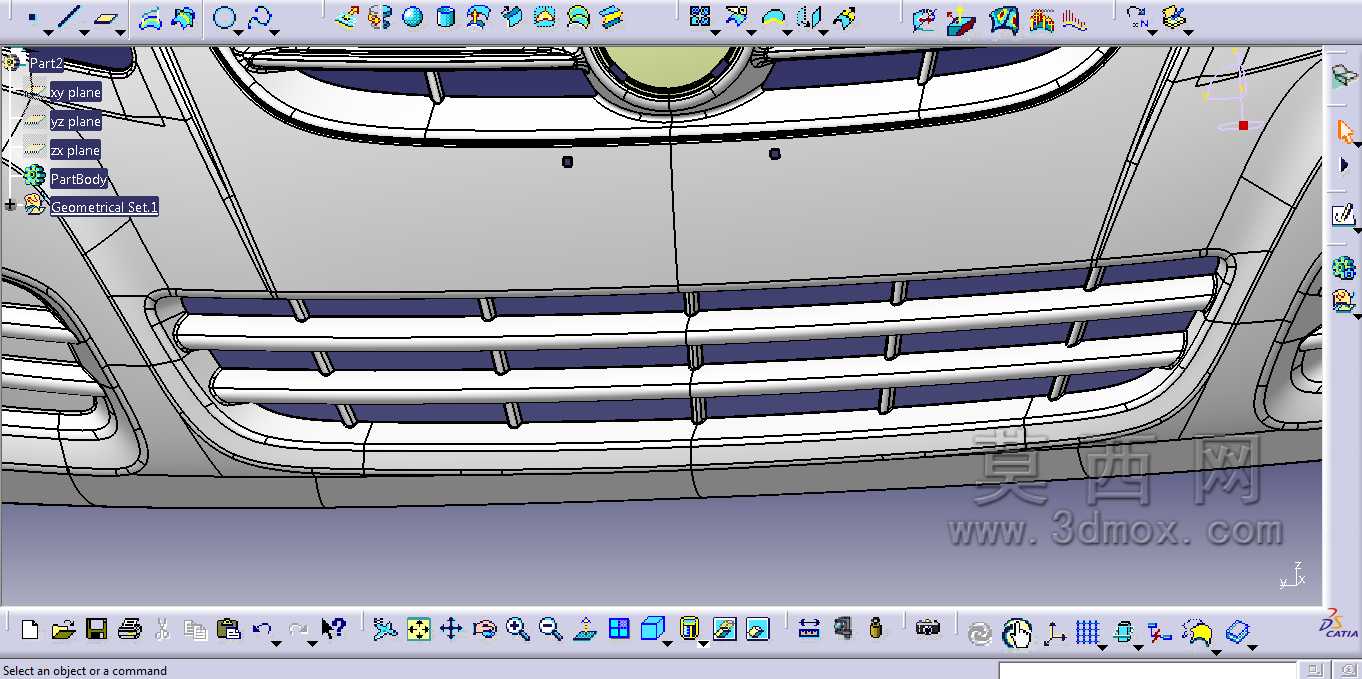1362x679 pixels.
Task: Click the shading view mode icon
Action: [689, 628]
